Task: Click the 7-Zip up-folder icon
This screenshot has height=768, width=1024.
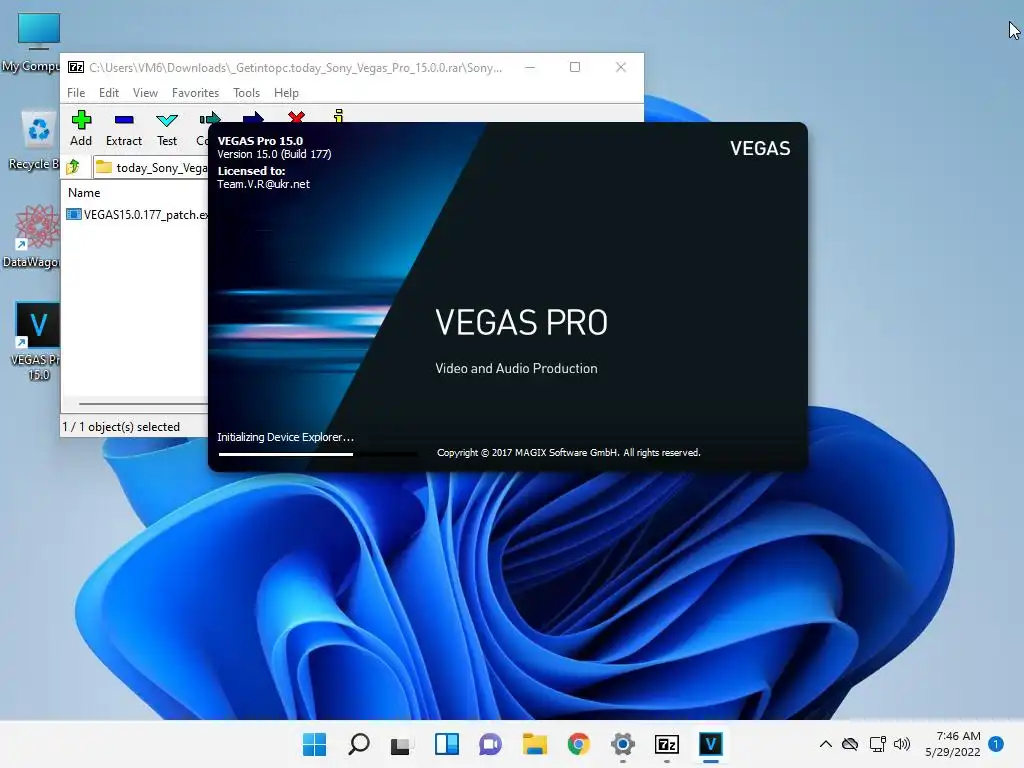Action: [x=73, y=167]
